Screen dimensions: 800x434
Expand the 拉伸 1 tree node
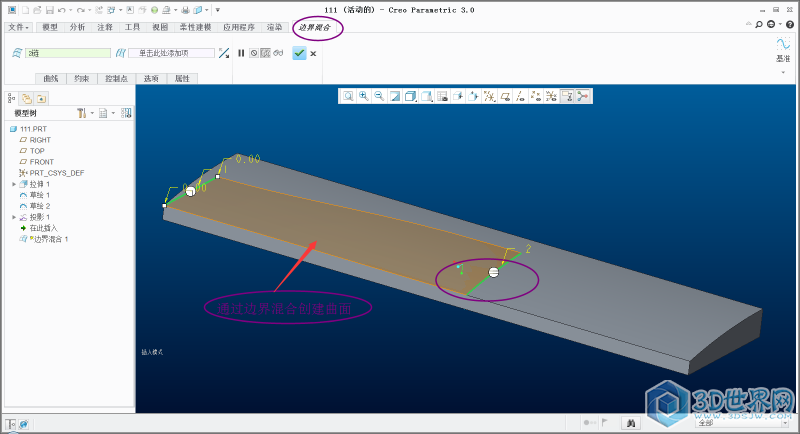(14, 184)
